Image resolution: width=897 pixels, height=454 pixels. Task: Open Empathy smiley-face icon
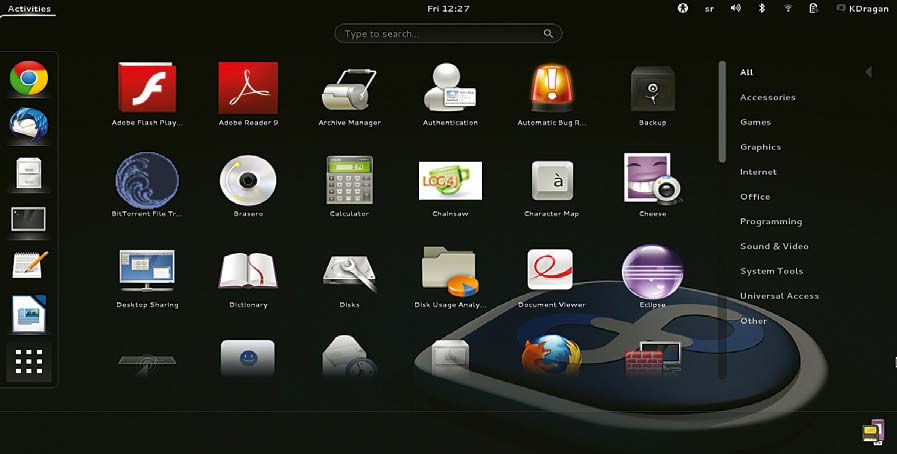pos(248,358)
